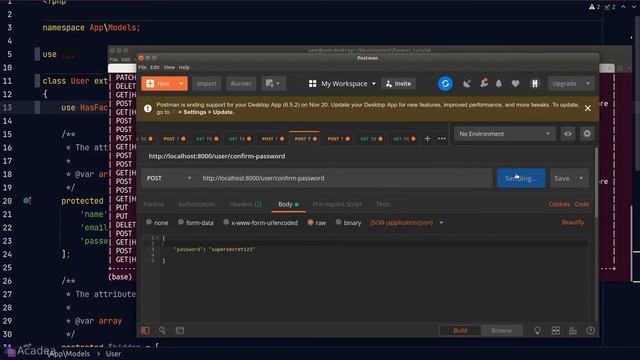Open the No Environment selector
Viewport: 640px width, 360px height.
pyautogui.click(x=504, y=133)
